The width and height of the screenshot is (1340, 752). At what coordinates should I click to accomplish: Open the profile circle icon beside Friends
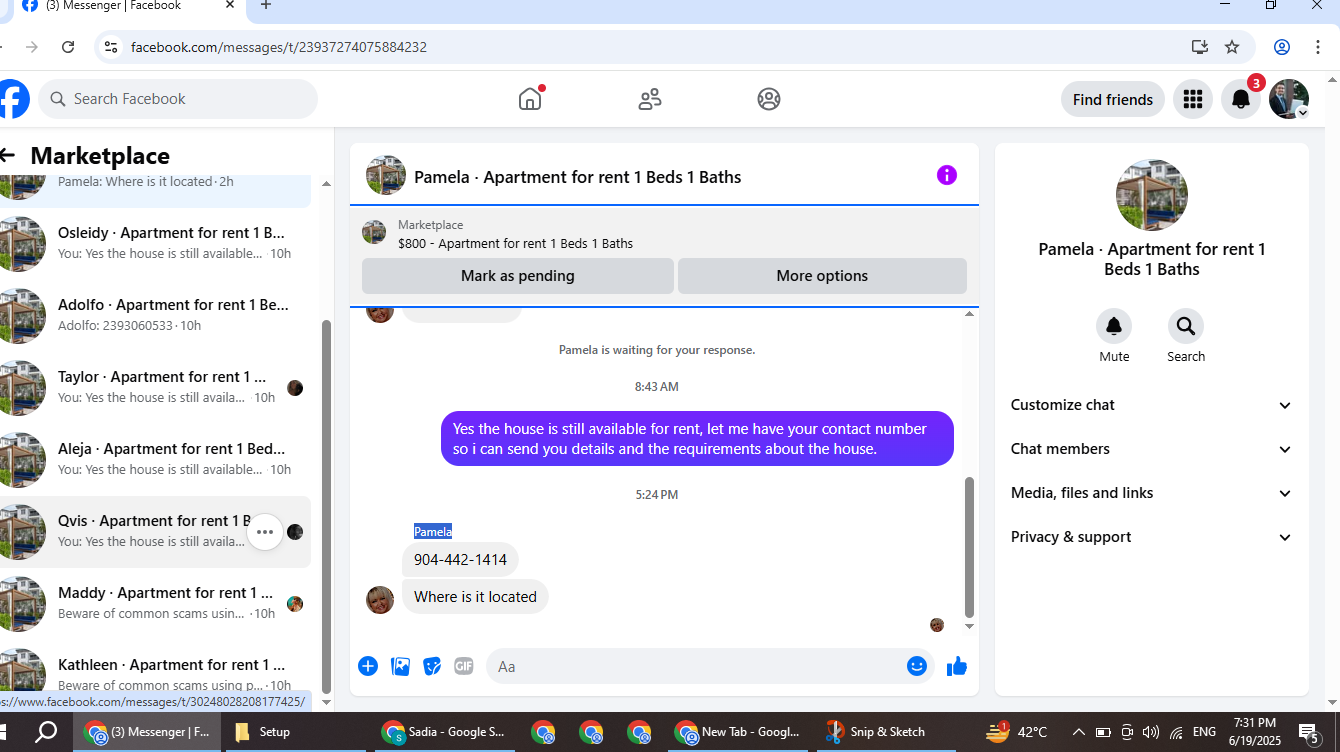click(x=769, y=99)
